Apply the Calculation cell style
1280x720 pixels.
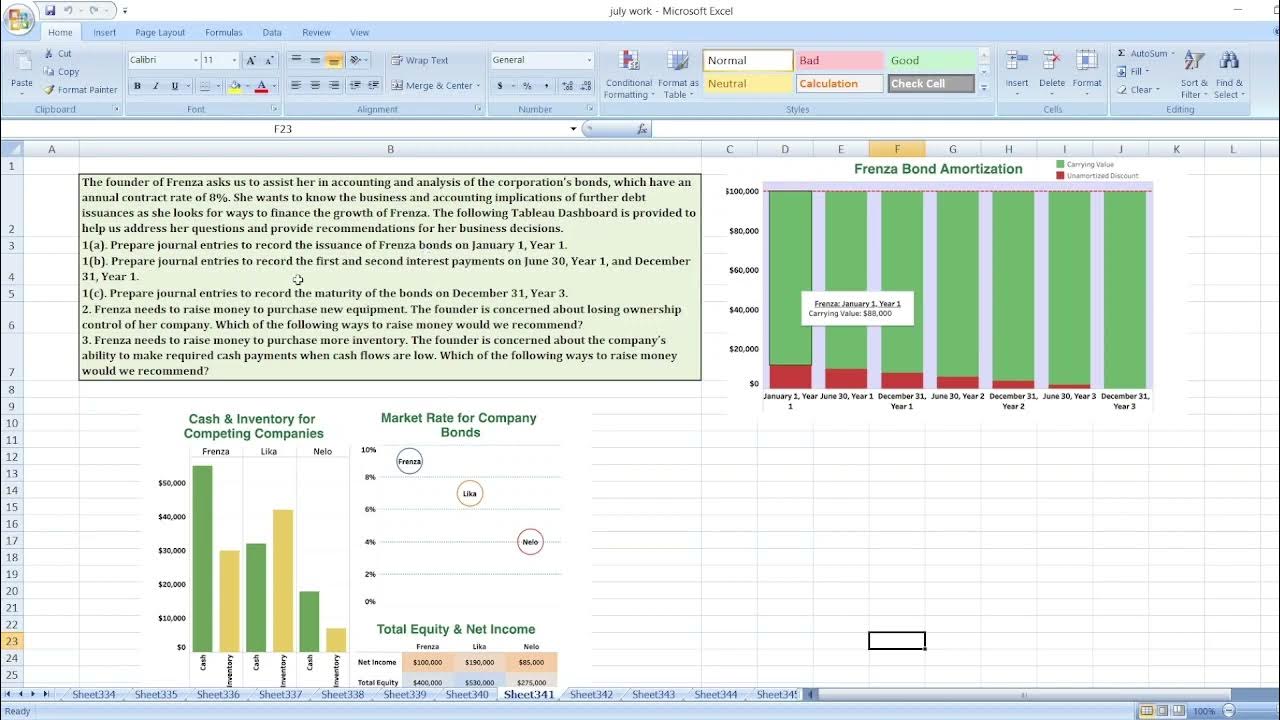pyautogui.click(x=840, y=84)
